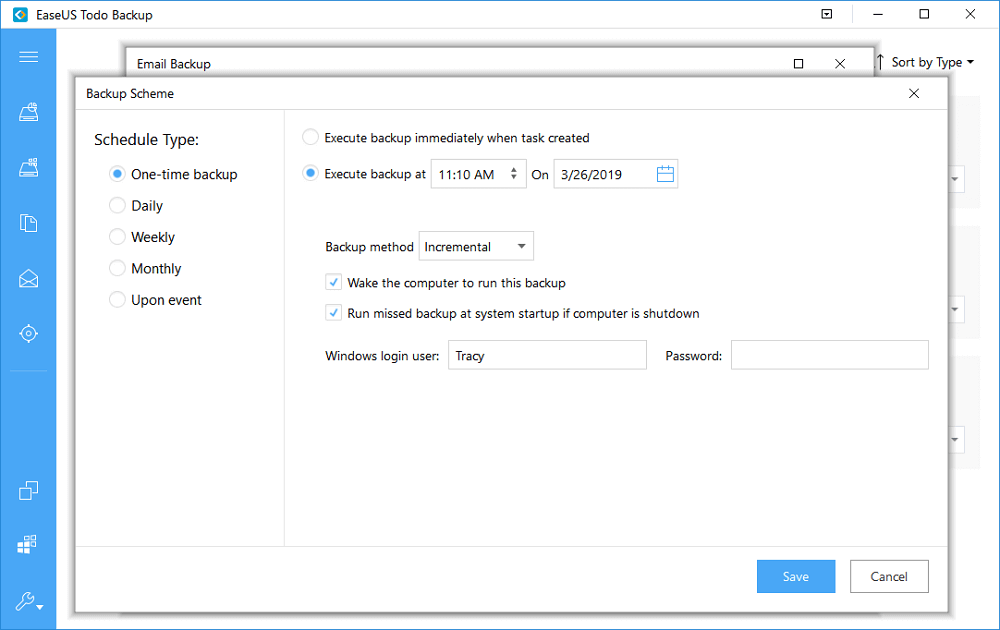Select Daily schedule type
Screen dimensions: 1000x630
[x=136, y=205]
